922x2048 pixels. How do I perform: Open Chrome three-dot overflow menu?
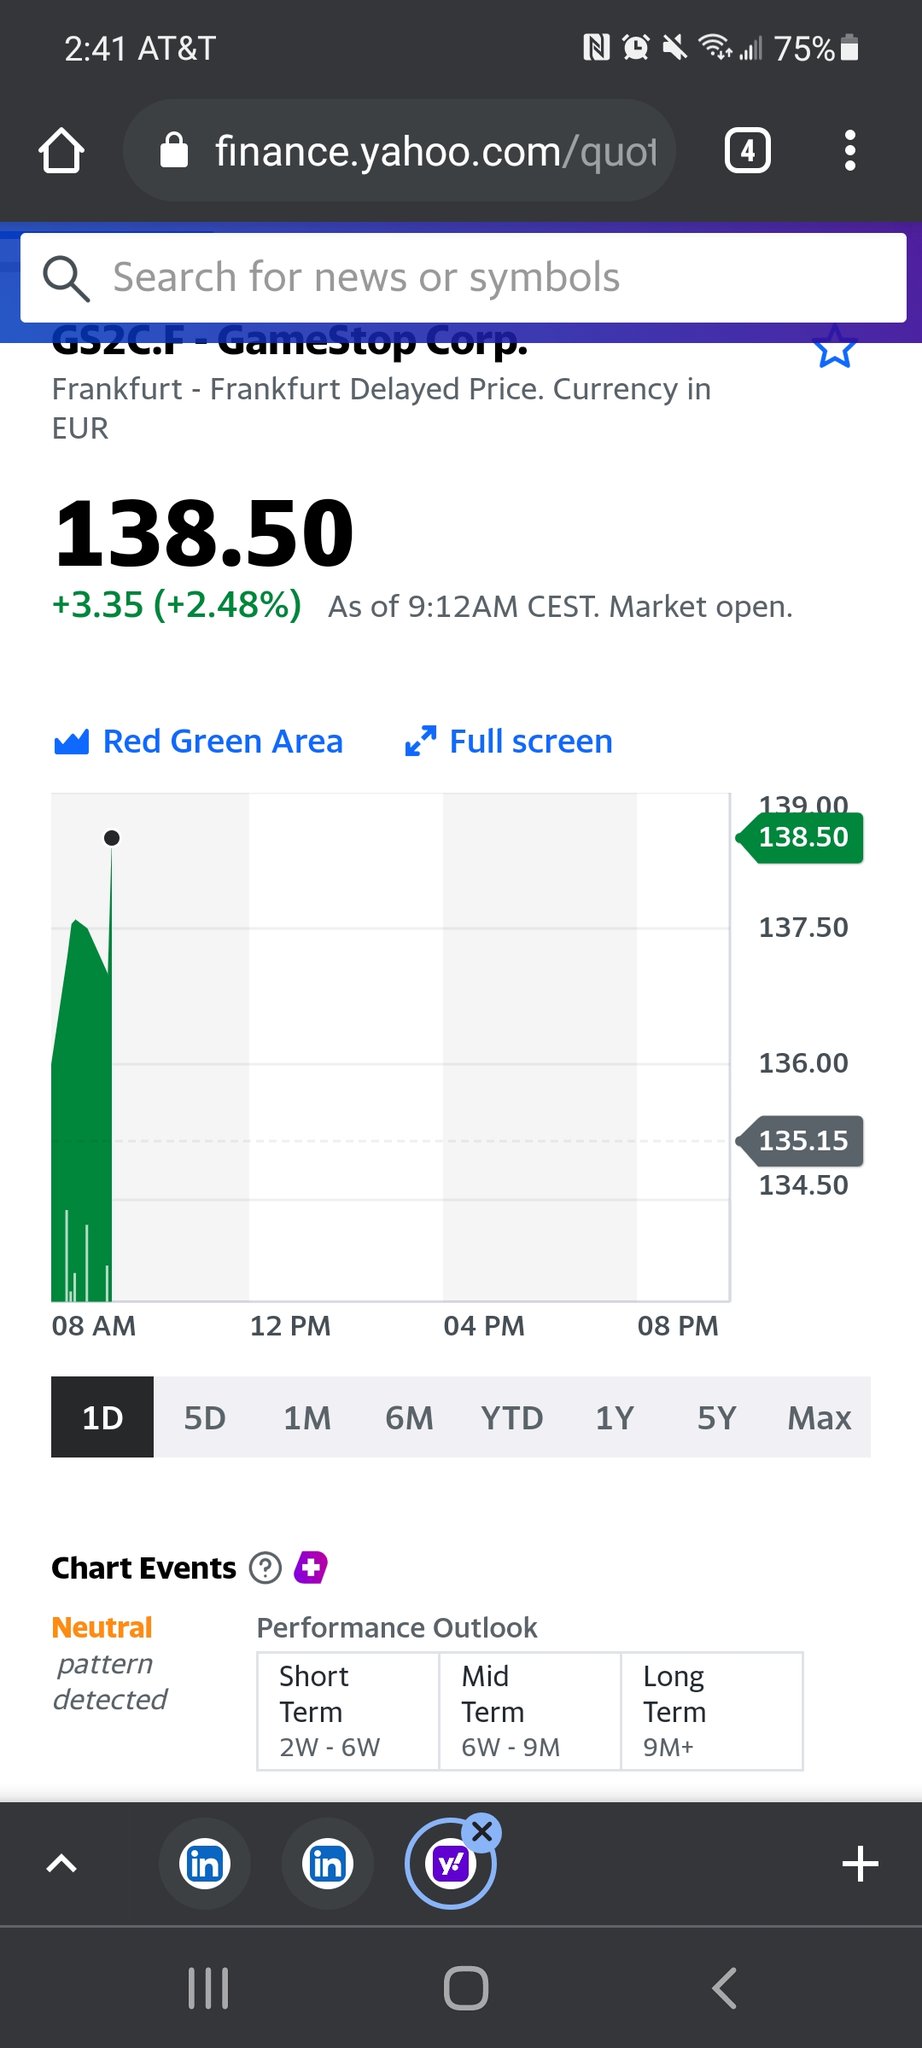pos(849,151)
